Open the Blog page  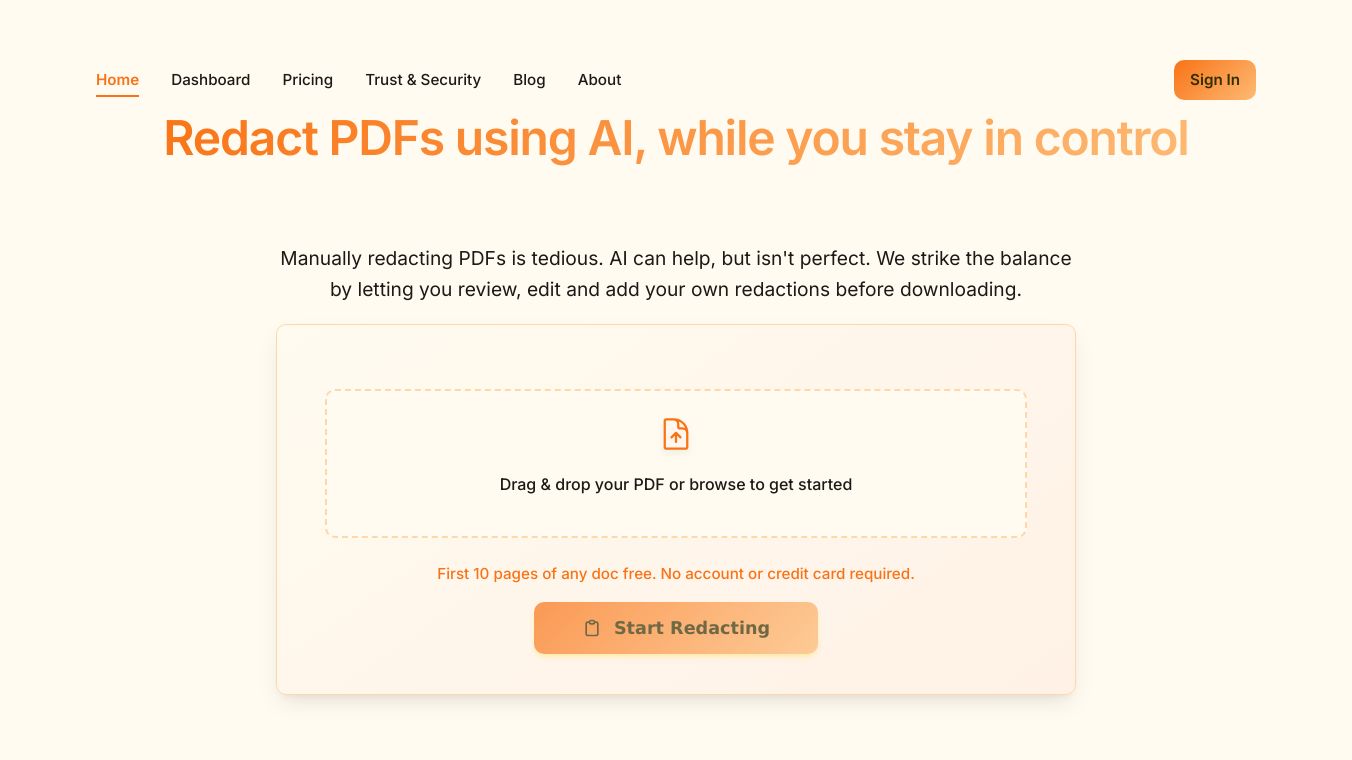point(529,80)
